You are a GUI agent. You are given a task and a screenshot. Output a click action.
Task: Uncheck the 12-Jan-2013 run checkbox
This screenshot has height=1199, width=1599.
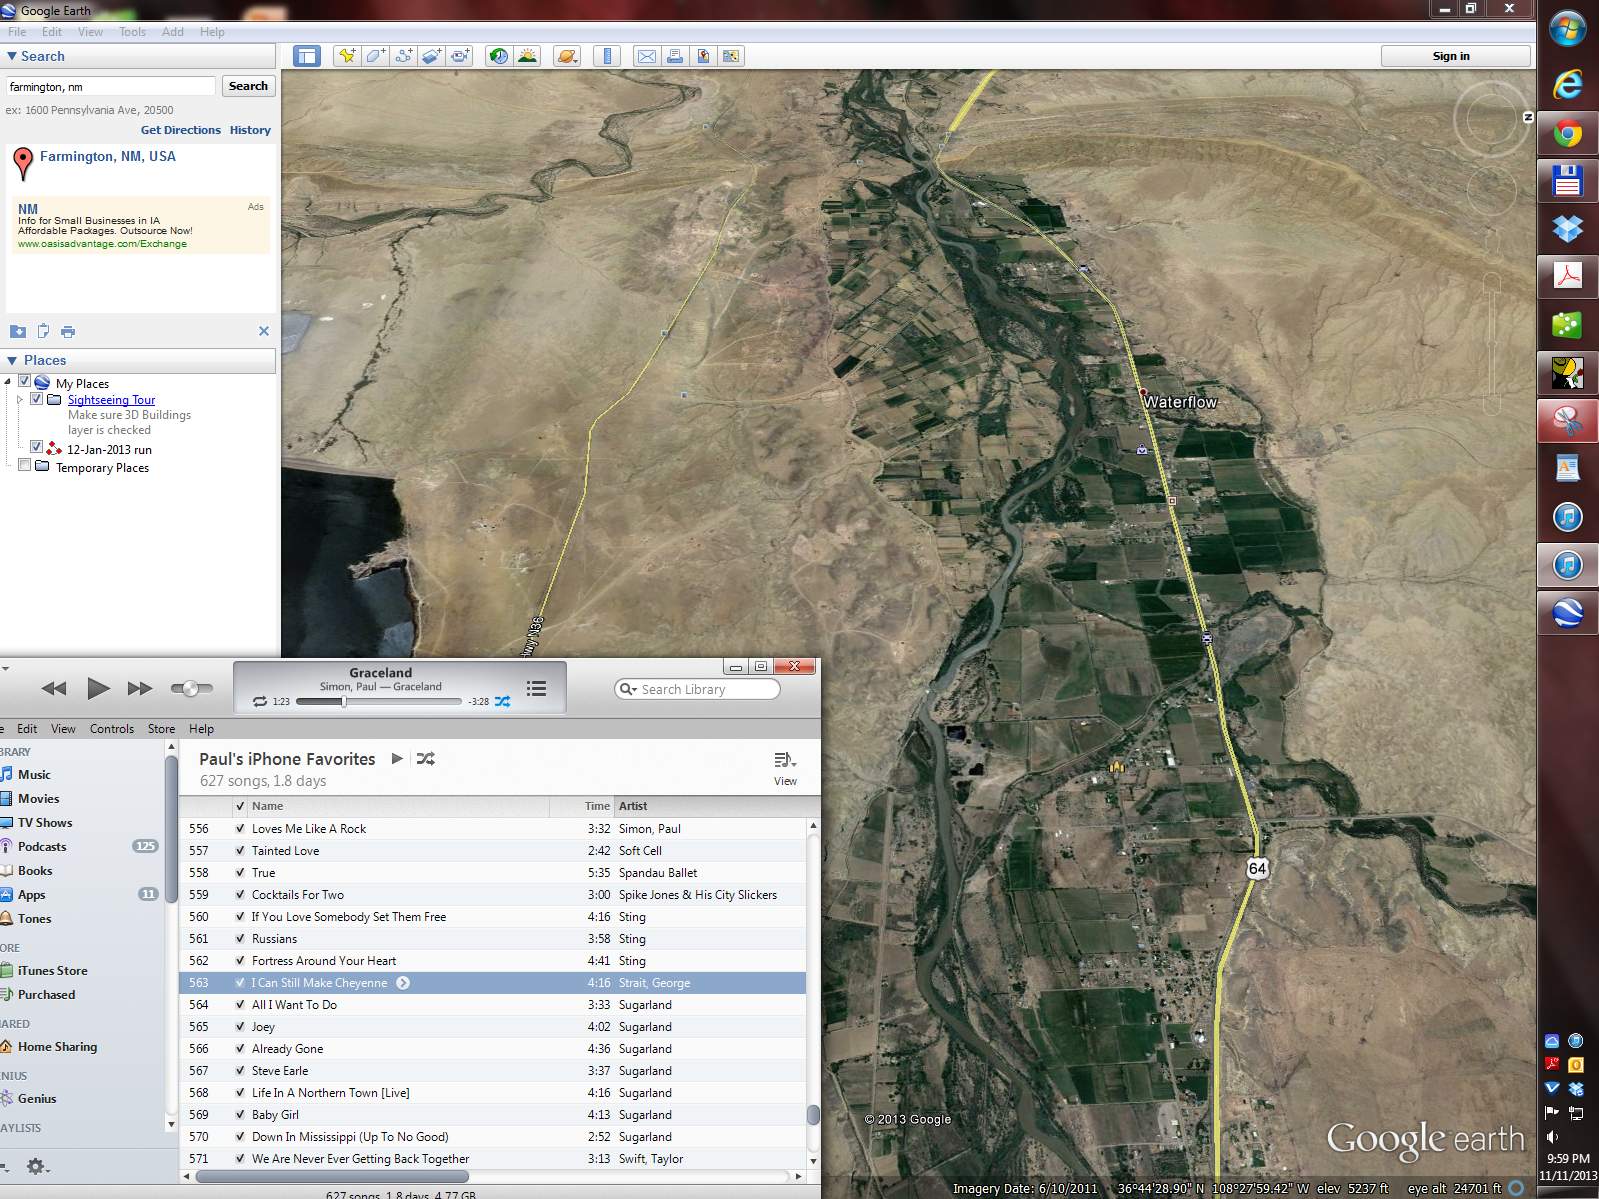pos(37,447)
